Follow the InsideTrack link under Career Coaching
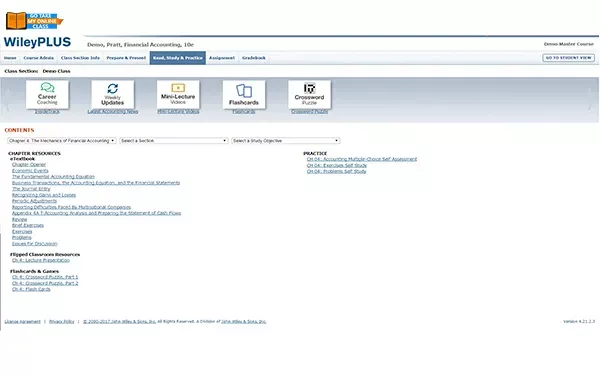Image resolution: width=600 pixels, height=375 pixels. [47, 112]
